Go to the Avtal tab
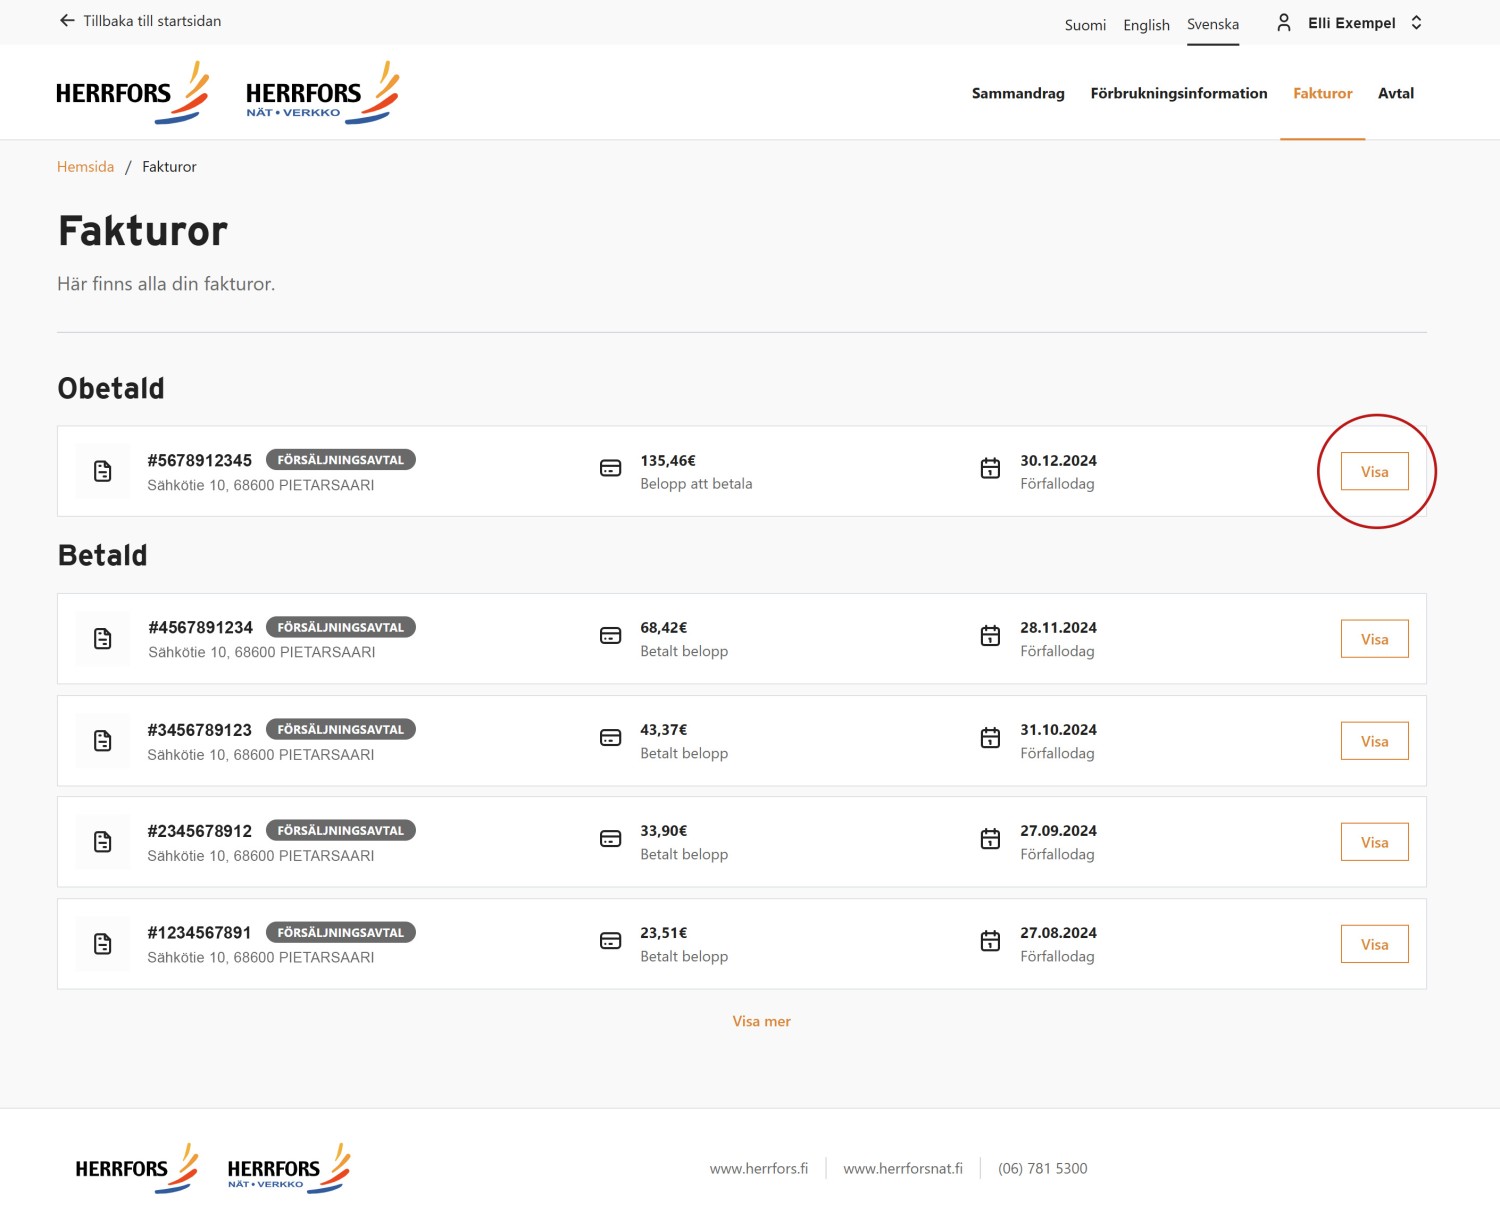 click(x=1395, y=93)
